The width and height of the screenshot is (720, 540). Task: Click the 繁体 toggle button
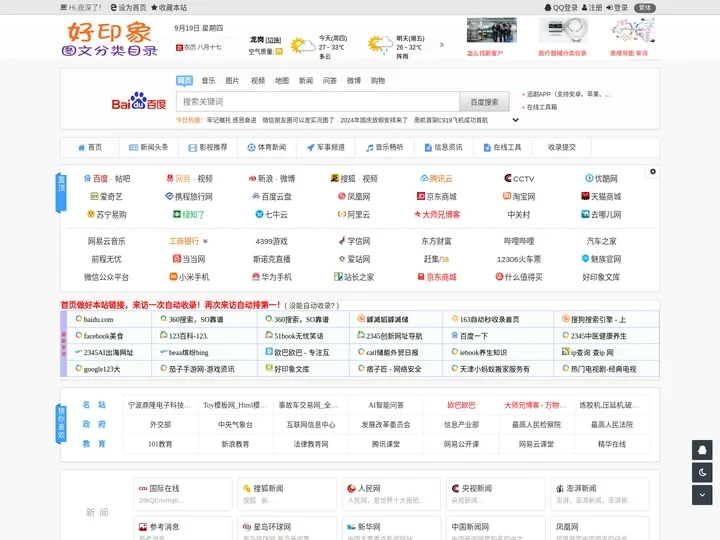[645, 7]
